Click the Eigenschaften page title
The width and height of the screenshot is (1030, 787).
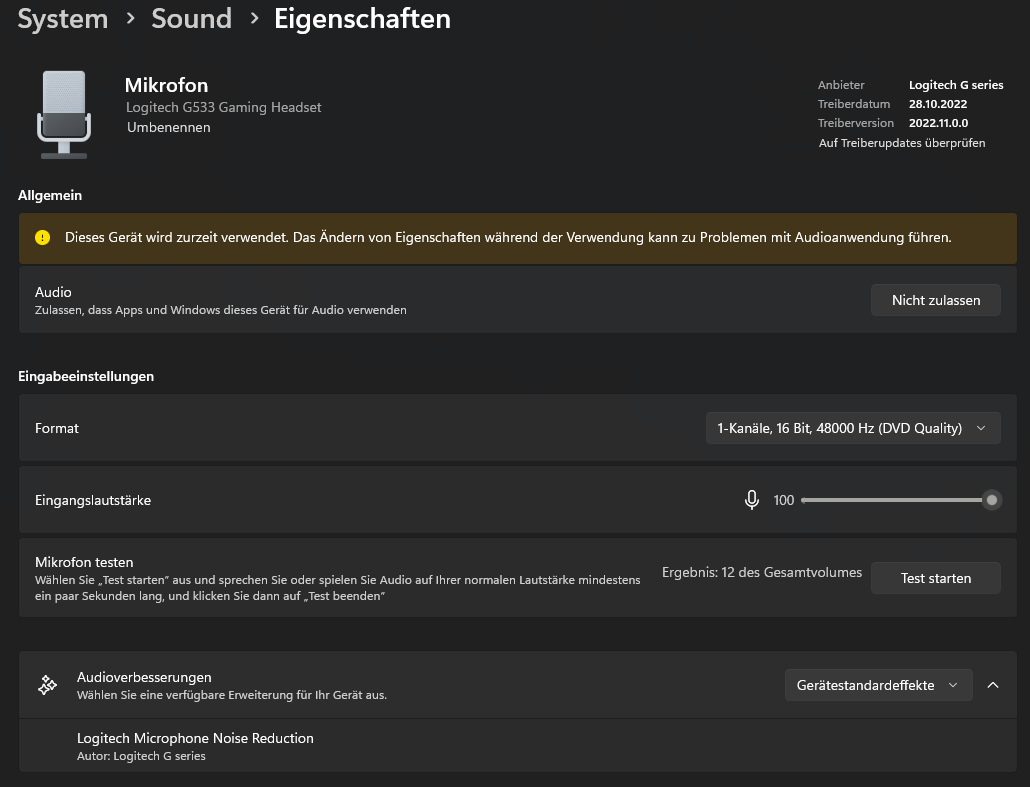point(362,18)
